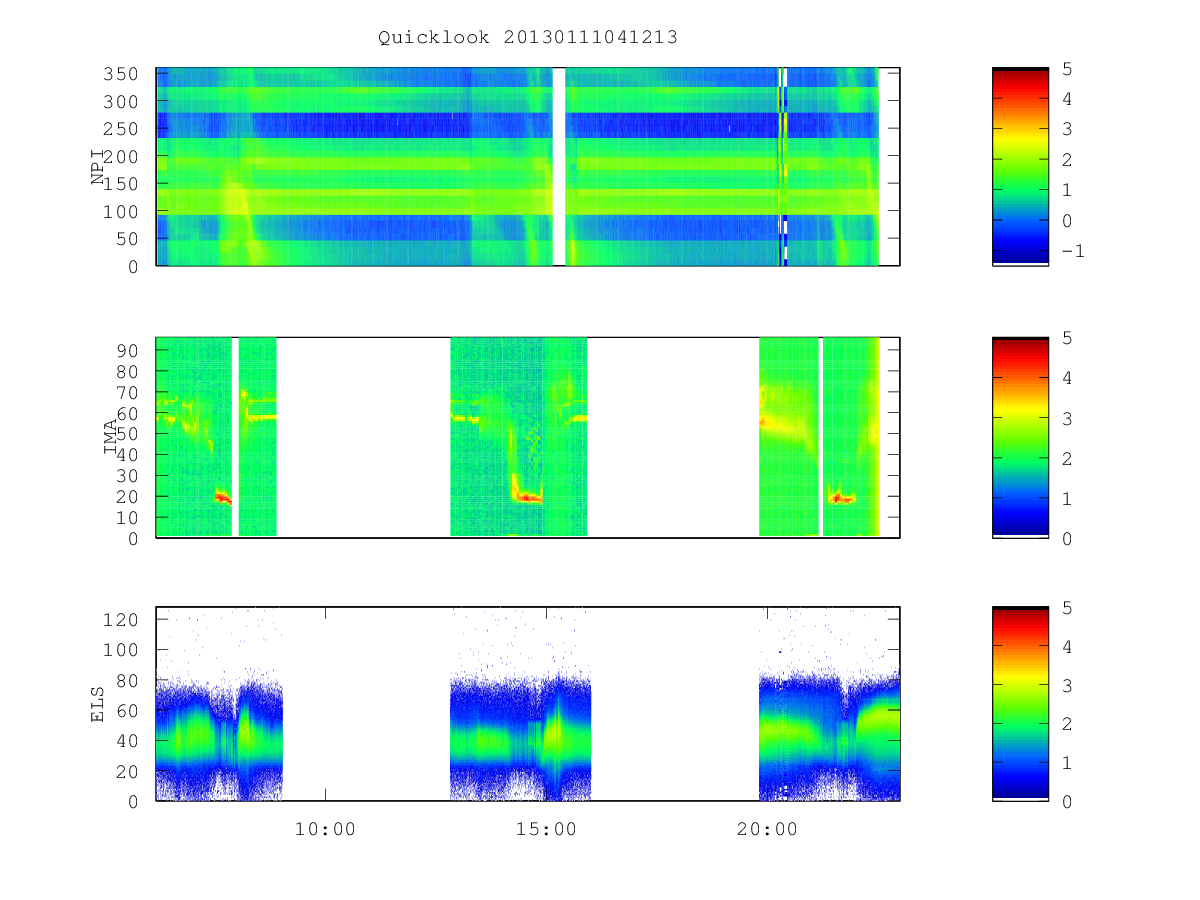Viewport: 1200px width, 900px height.
Task: Click the red IMA hotspot near 15:00
Action: click(527, 497)
